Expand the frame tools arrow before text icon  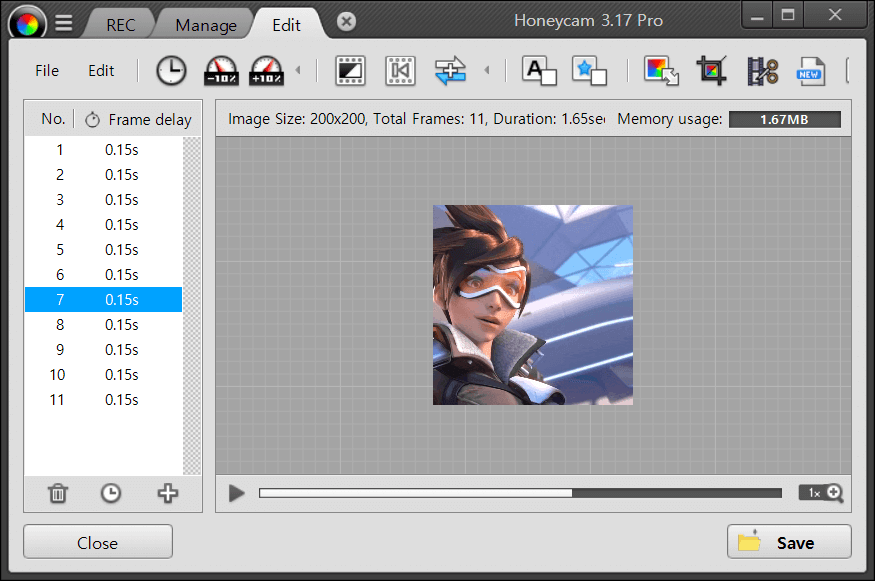coord(487,70)
